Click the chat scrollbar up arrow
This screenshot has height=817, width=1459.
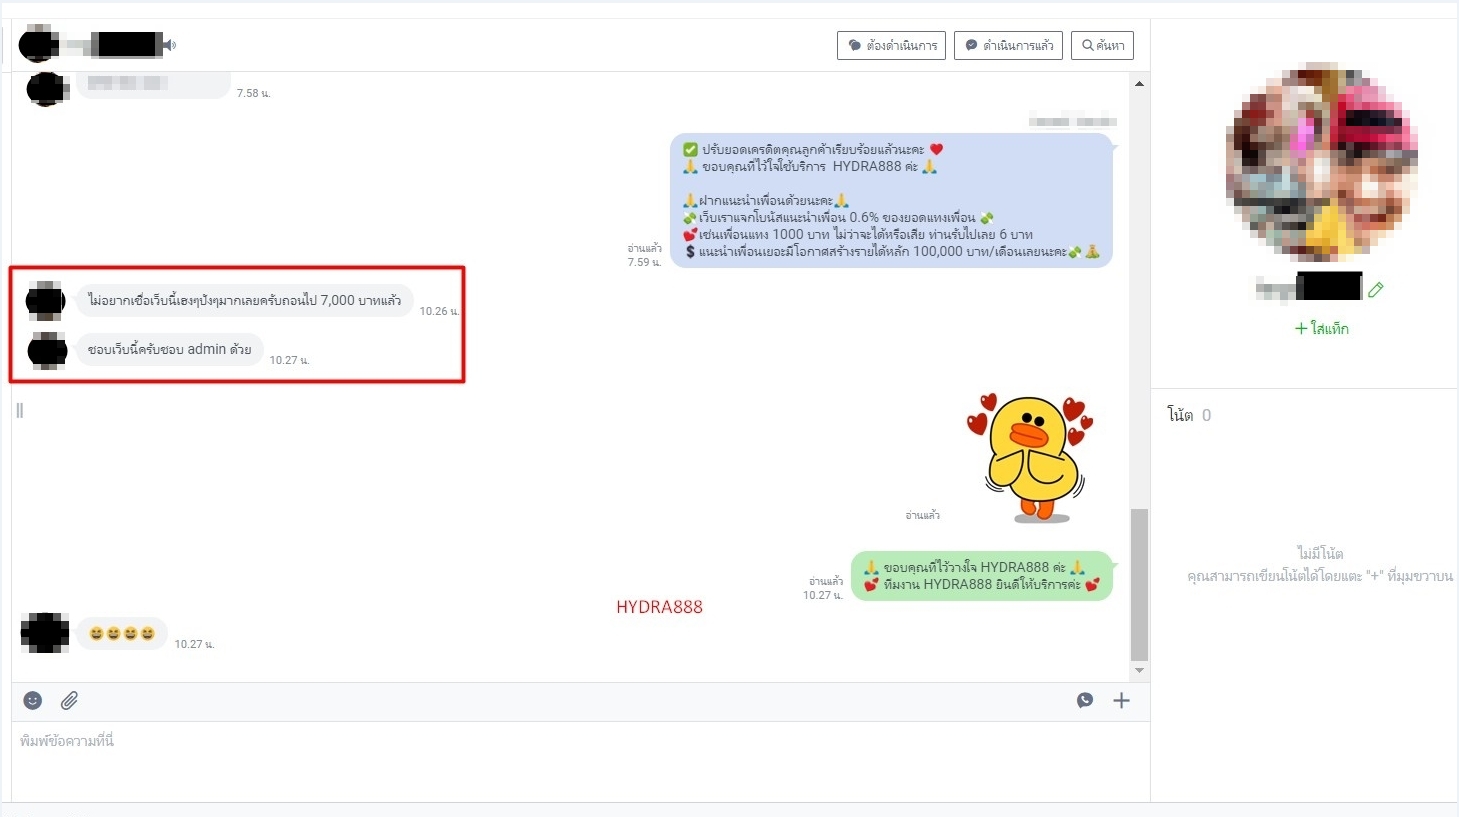(x=1139, y=84)
